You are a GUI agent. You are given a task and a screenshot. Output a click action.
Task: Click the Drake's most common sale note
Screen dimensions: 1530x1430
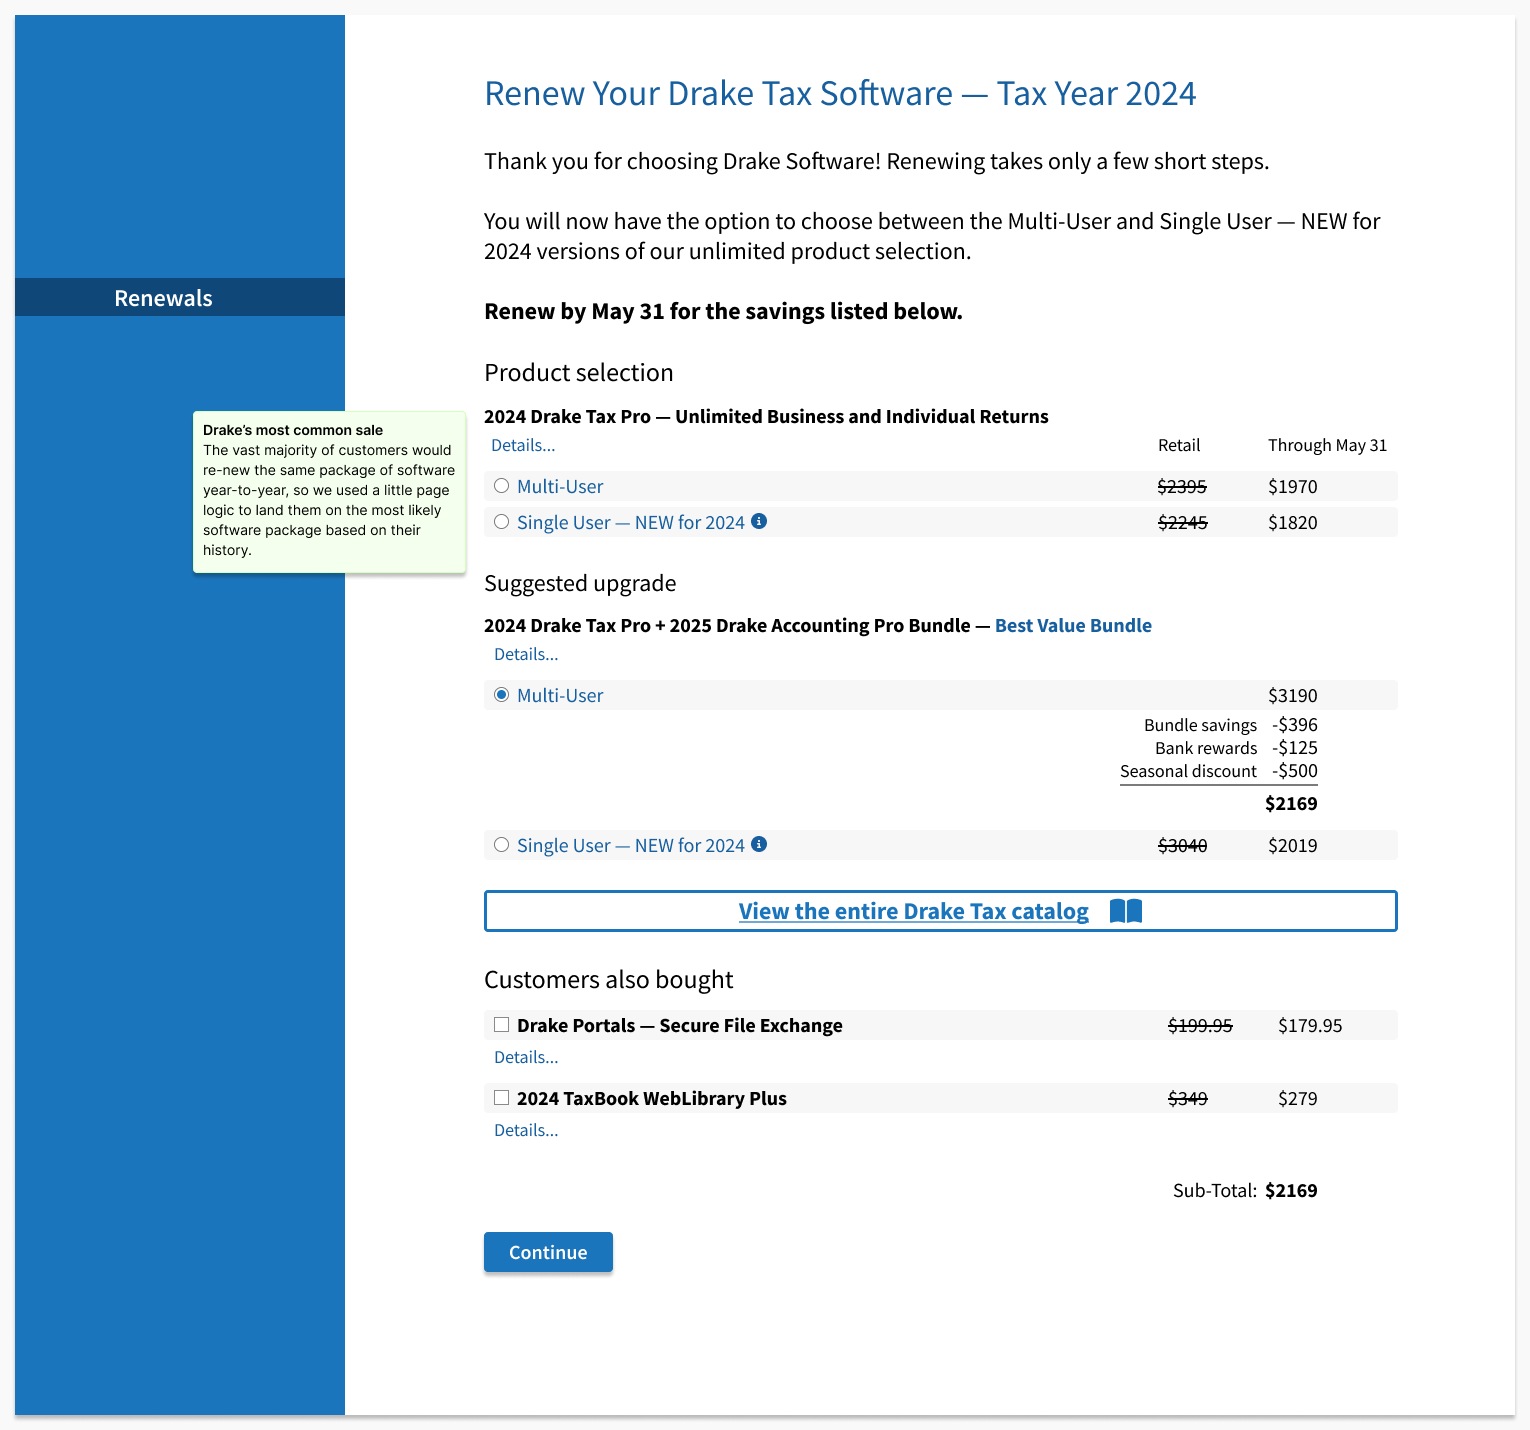pos(329,491)
